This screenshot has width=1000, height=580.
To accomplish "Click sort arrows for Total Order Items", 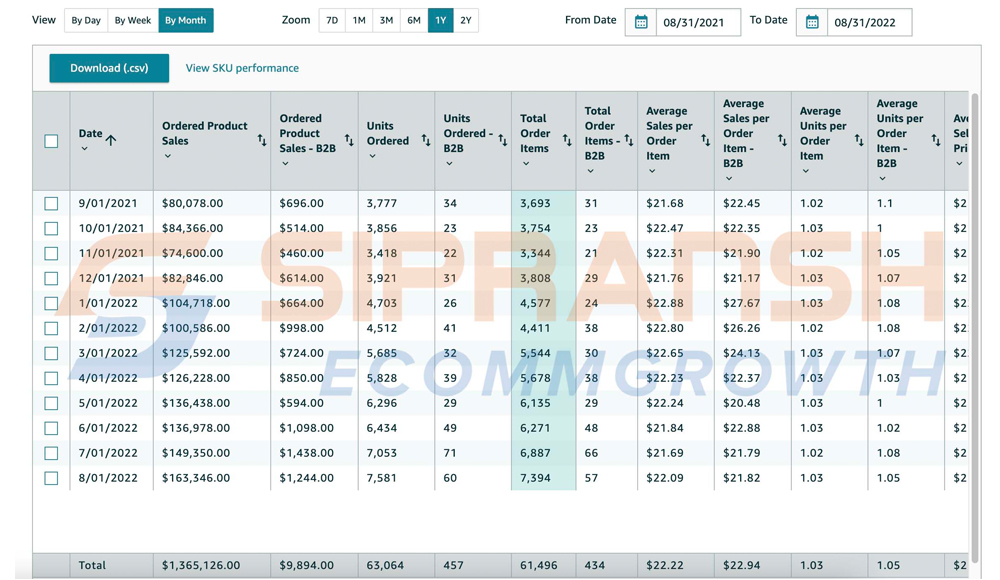I will [567, 141].
